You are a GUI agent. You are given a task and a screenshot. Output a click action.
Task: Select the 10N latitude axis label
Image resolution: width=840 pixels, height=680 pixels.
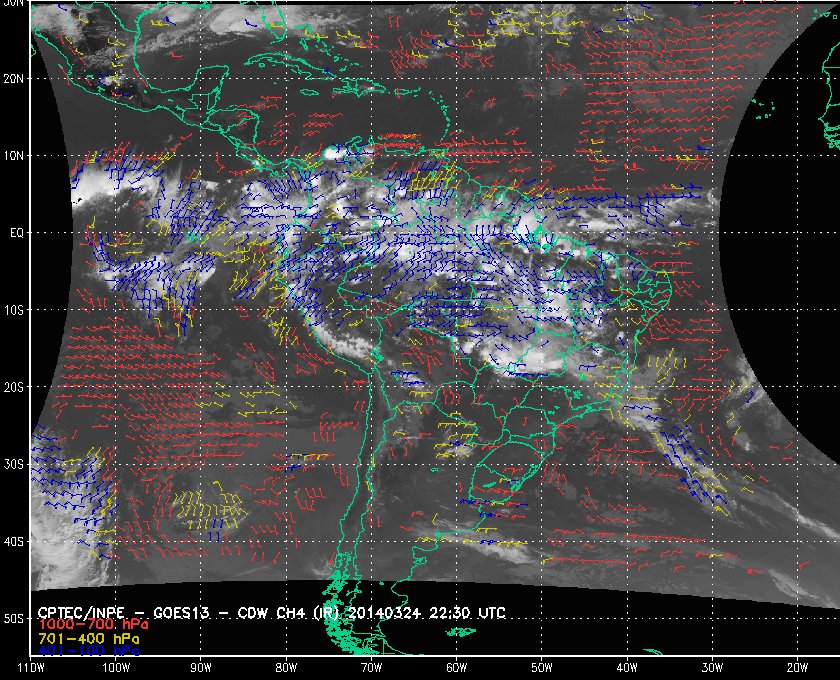[13, 156]
